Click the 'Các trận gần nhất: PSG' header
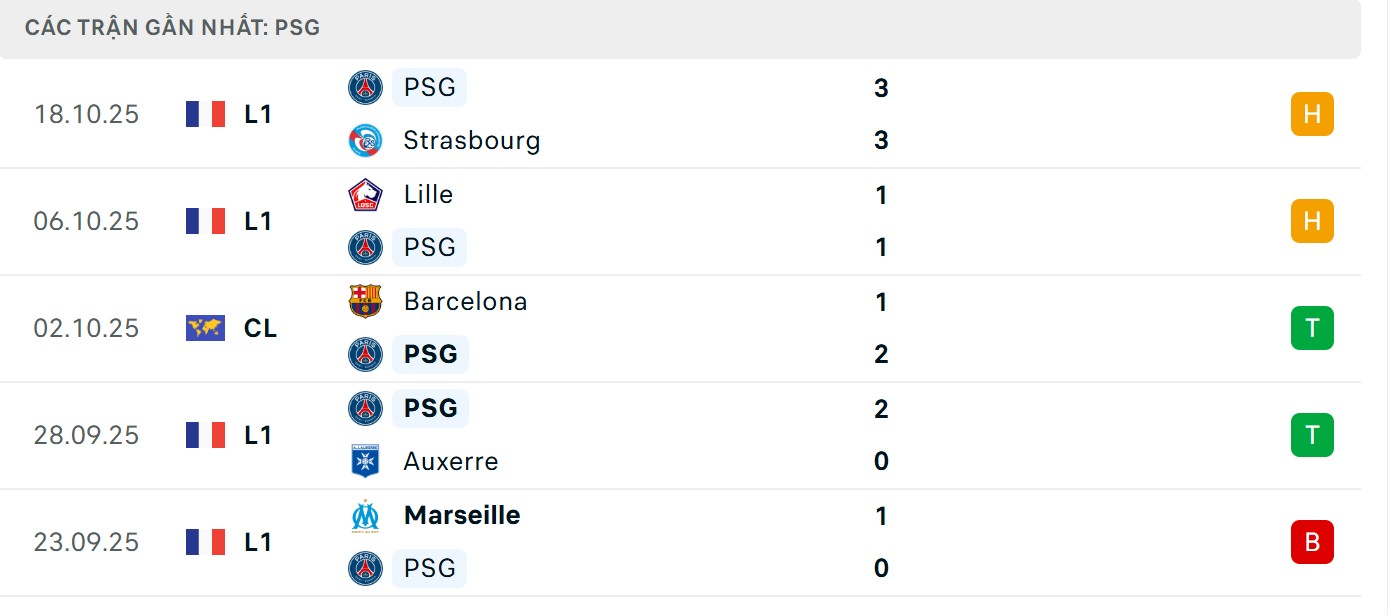 [172, 27]
